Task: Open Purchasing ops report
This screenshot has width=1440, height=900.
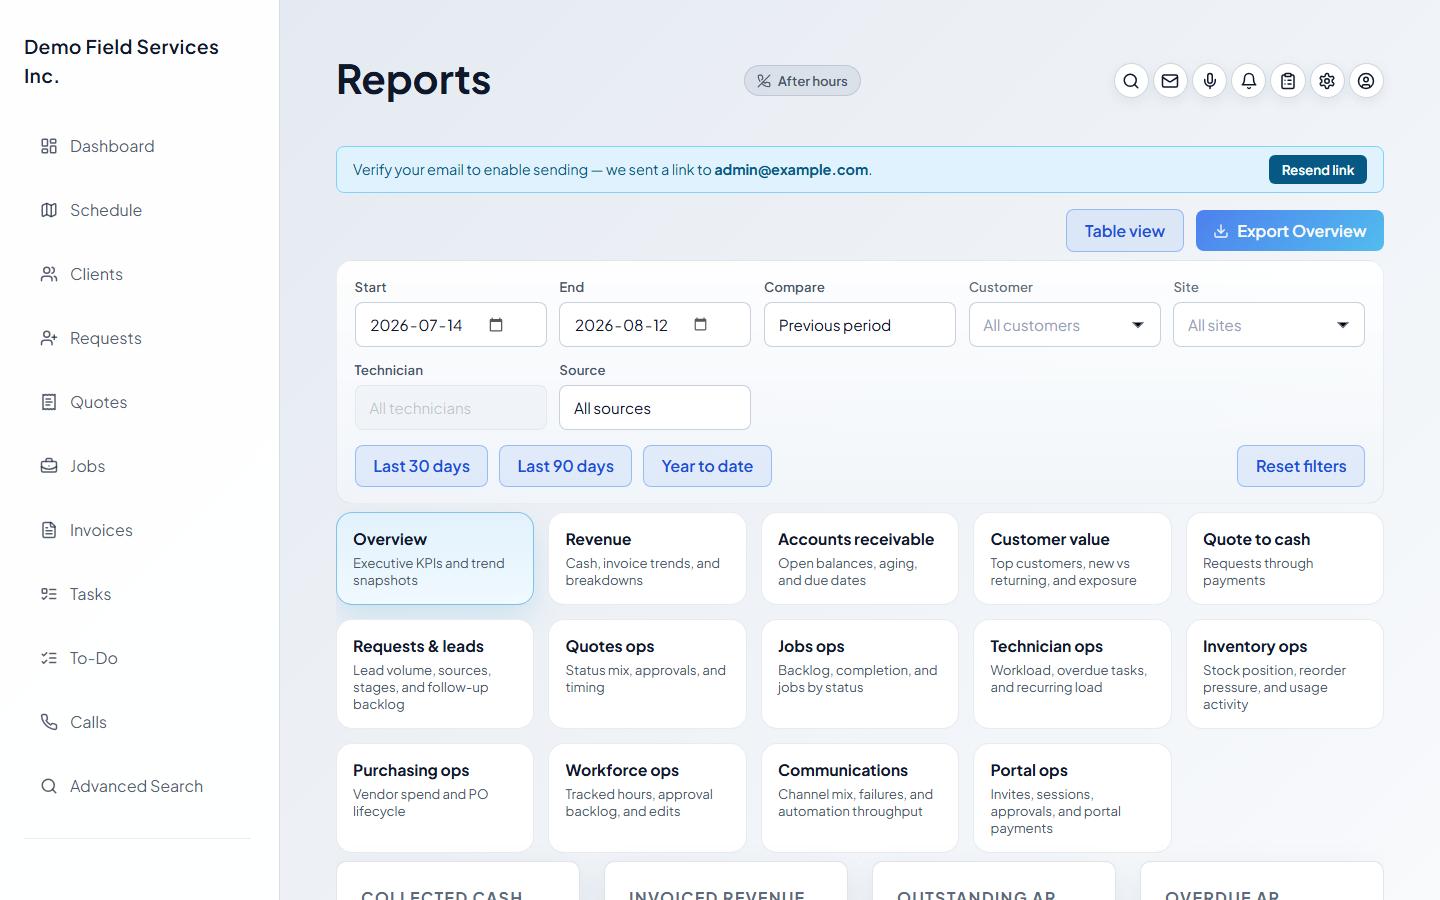Action: (x=435, y=798)
